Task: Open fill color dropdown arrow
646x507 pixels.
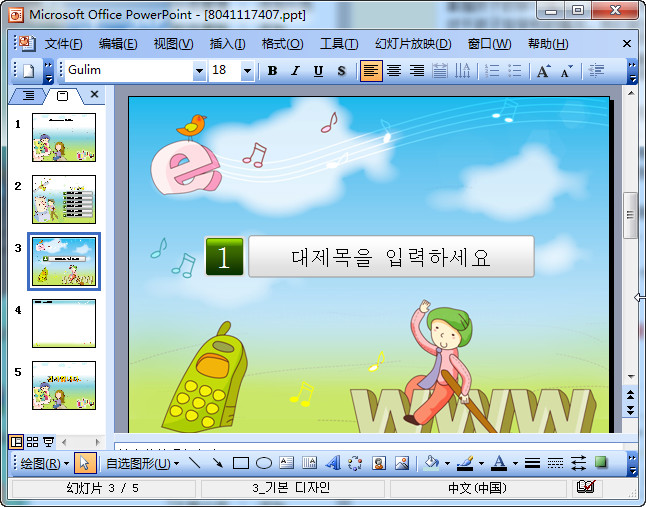Action: tap(447, 464)
